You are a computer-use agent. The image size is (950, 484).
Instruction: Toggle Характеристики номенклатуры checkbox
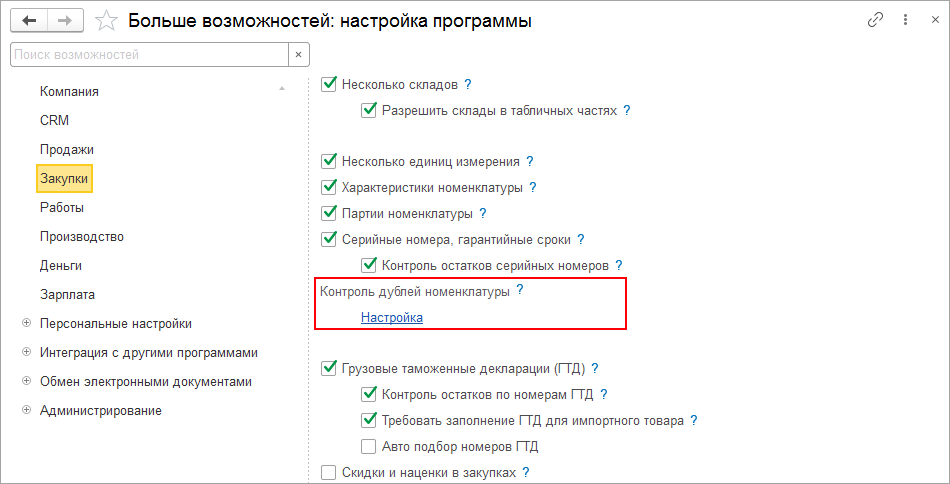[x=329, y=187]
